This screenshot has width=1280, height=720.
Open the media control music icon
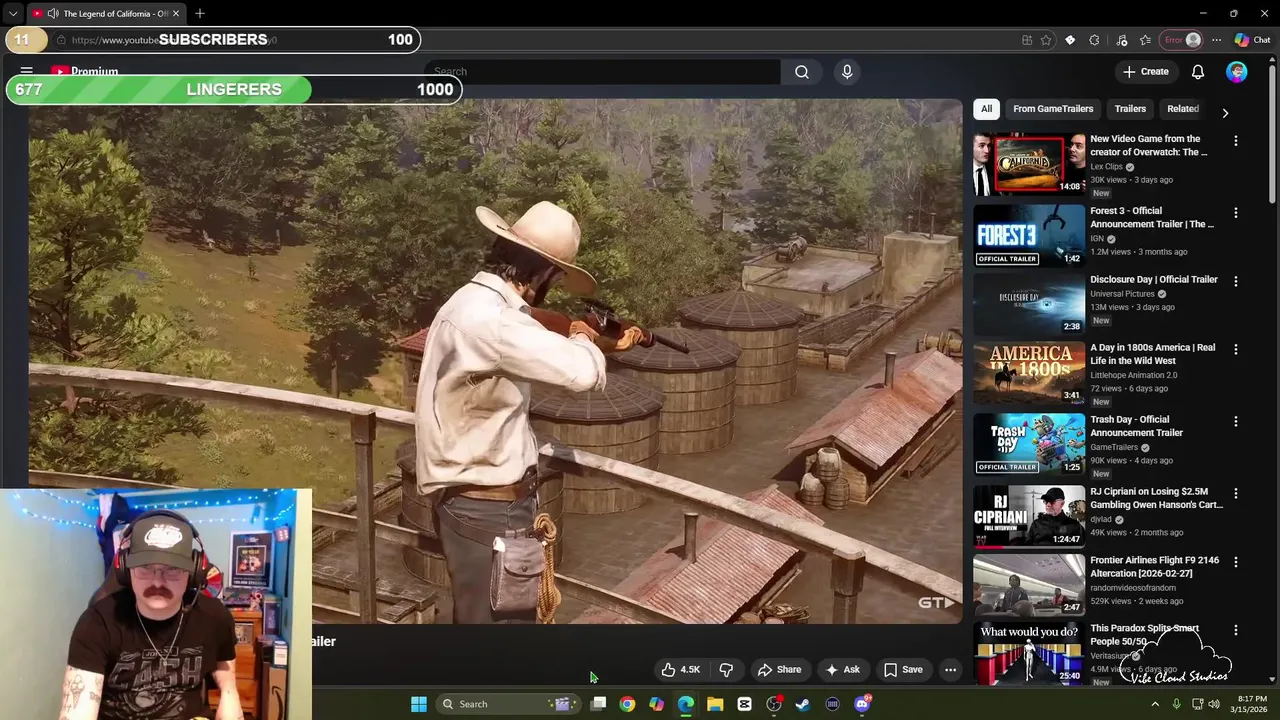point(1121,40)
